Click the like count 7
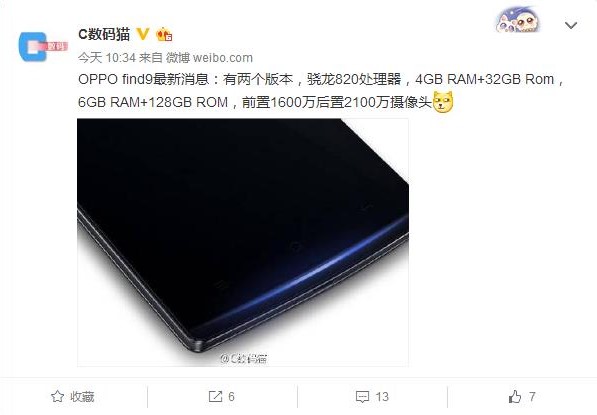 point(532,397)
